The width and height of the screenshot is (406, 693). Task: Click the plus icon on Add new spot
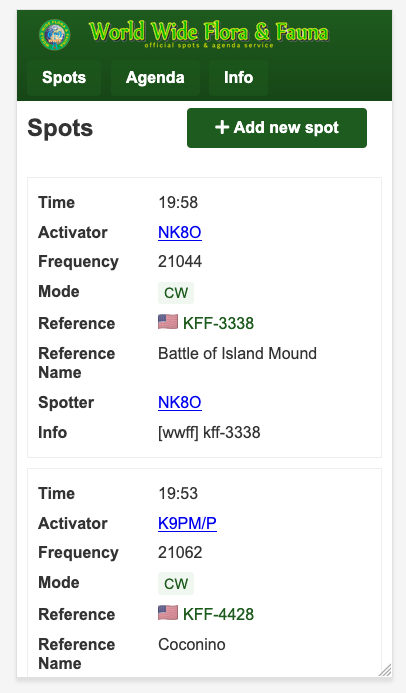coord(222,127)
